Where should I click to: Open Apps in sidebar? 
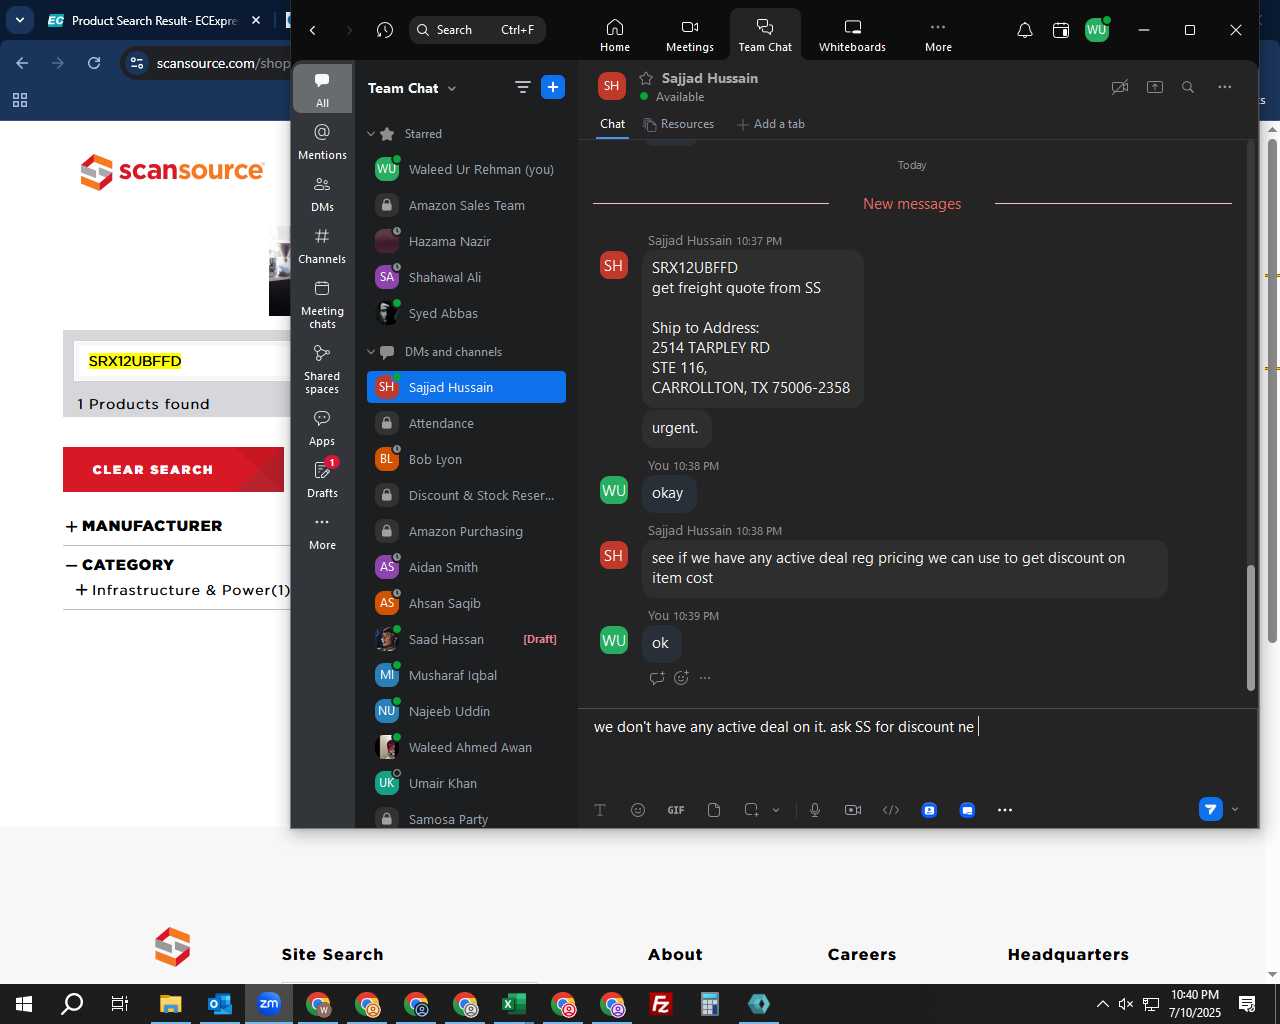[322, 427]
